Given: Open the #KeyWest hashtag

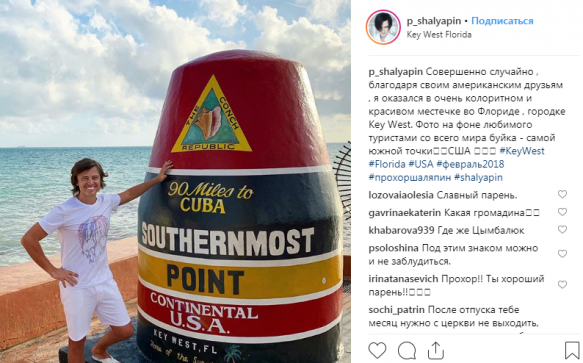Looking at the screenshot, I should pos(522,151).
